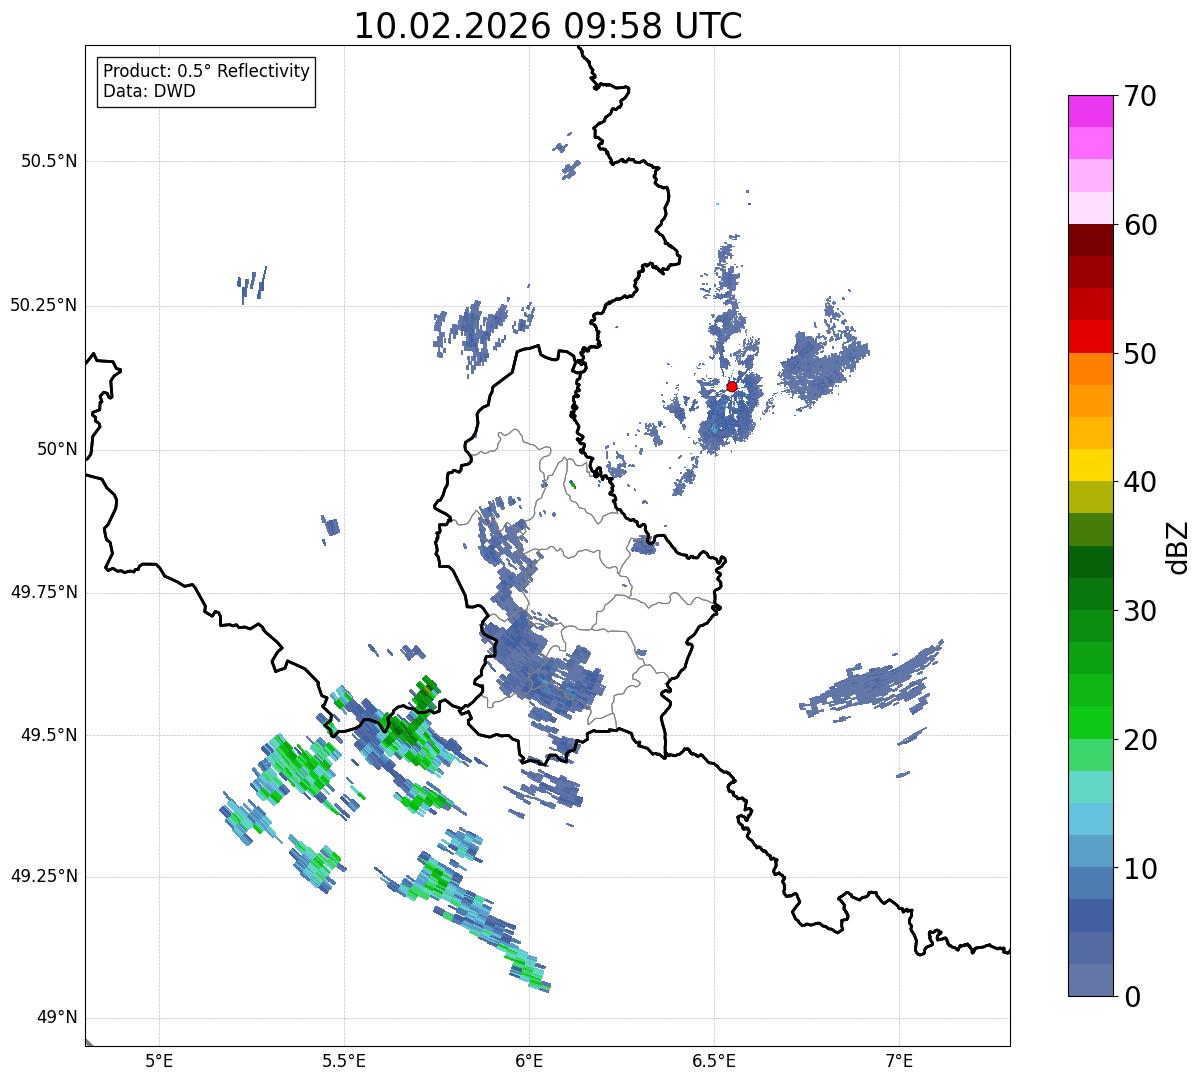
Task: Click the 6.5°E longitude label
Action: pyautogui.click(x=715, y=1060)
